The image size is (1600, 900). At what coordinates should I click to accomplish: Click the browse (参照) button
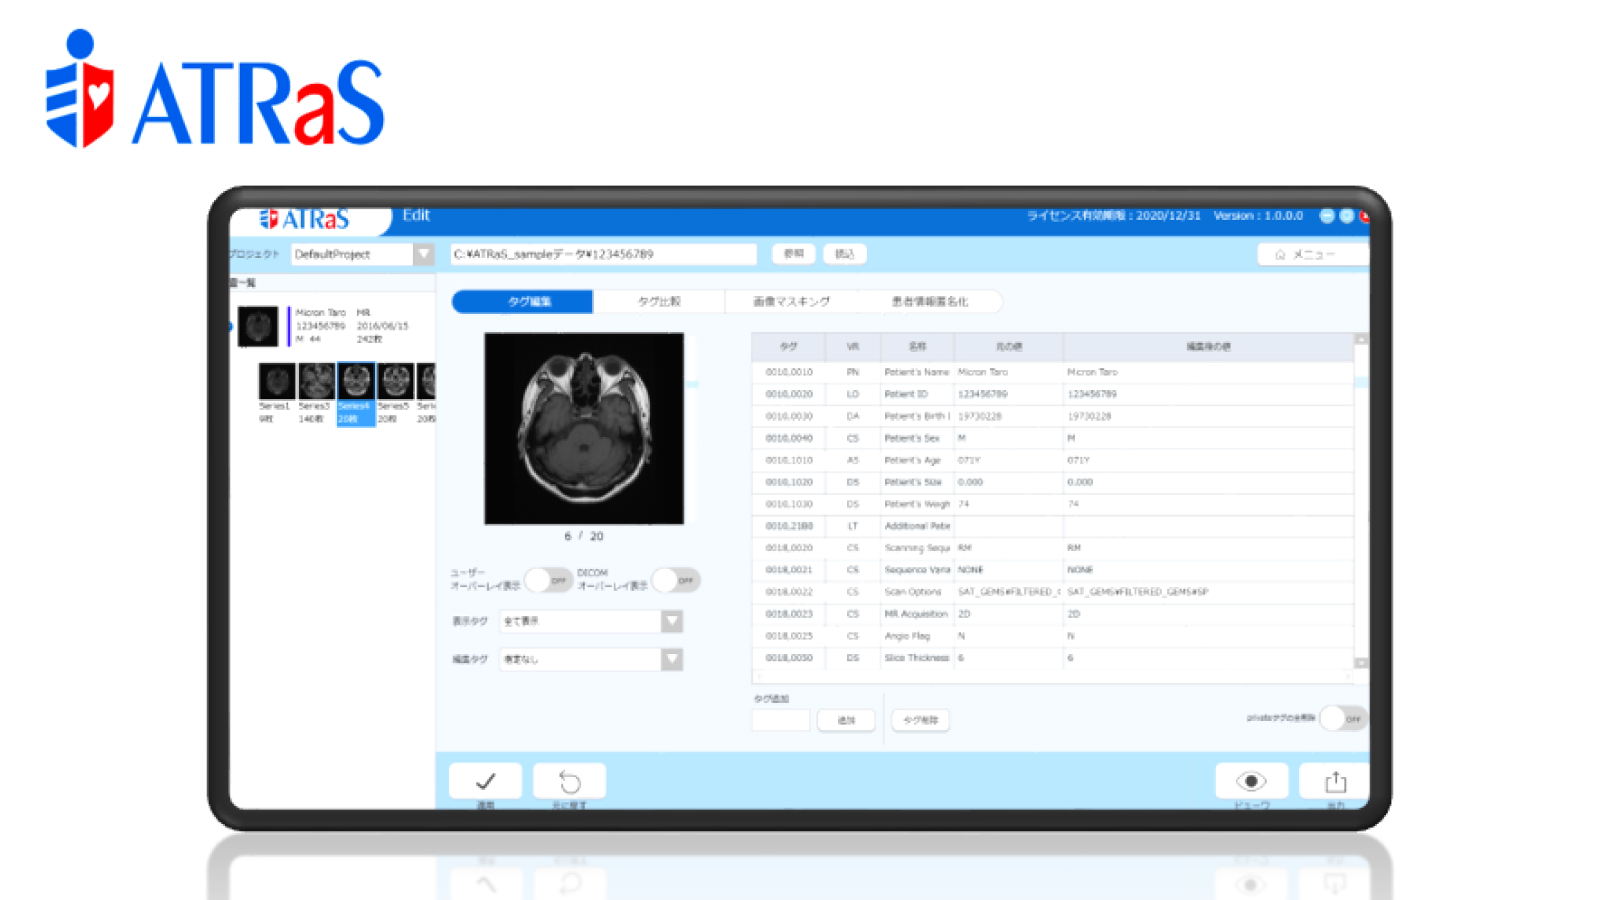[x=794, y=254]
